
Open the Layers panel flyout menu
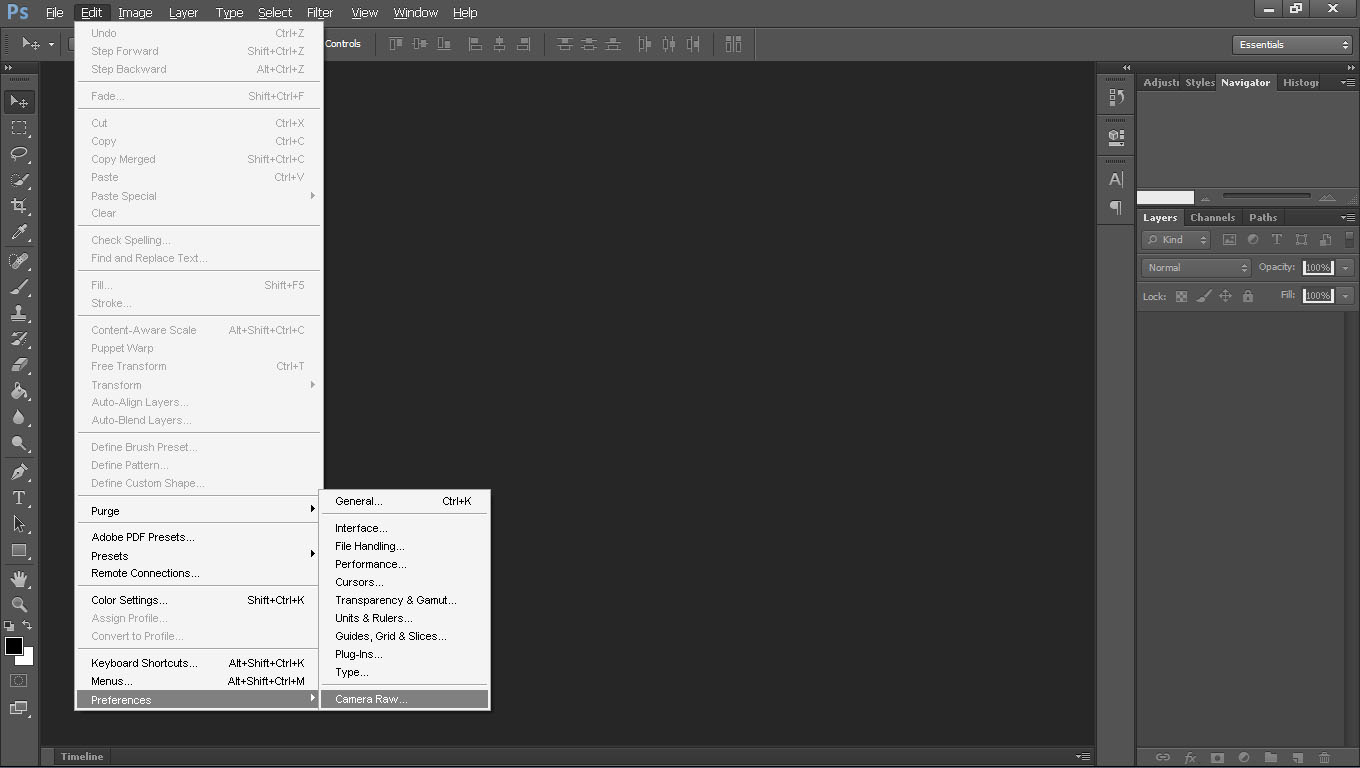tap(1347, 218)
